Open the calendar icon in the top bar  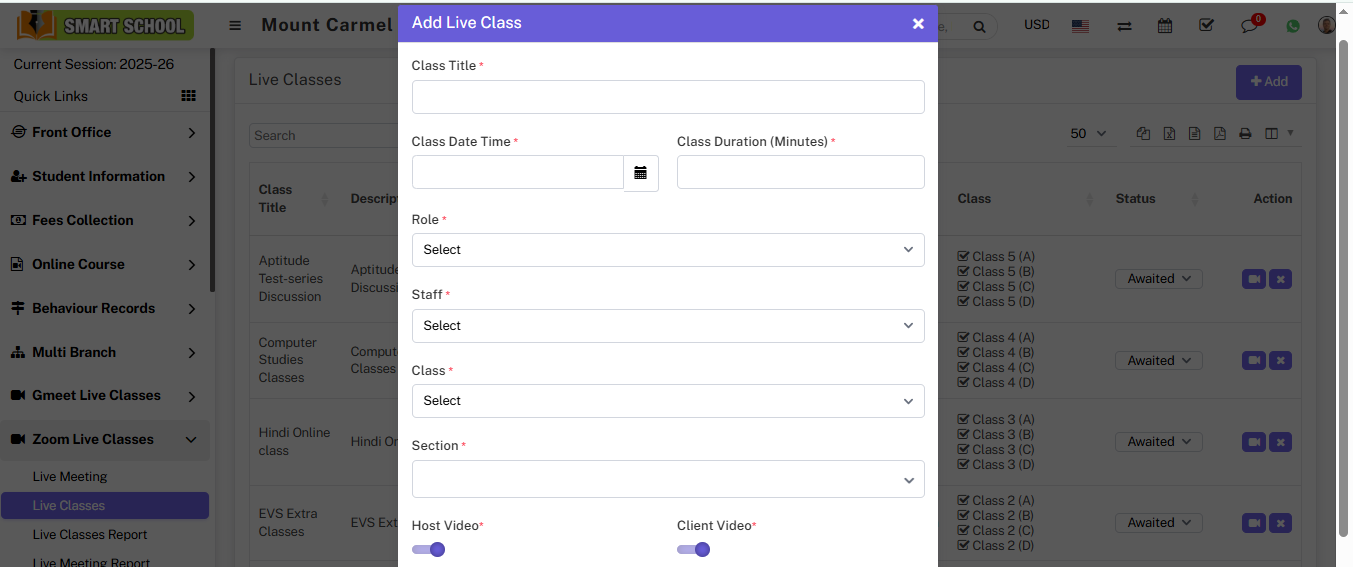(x=1165, y=26)
